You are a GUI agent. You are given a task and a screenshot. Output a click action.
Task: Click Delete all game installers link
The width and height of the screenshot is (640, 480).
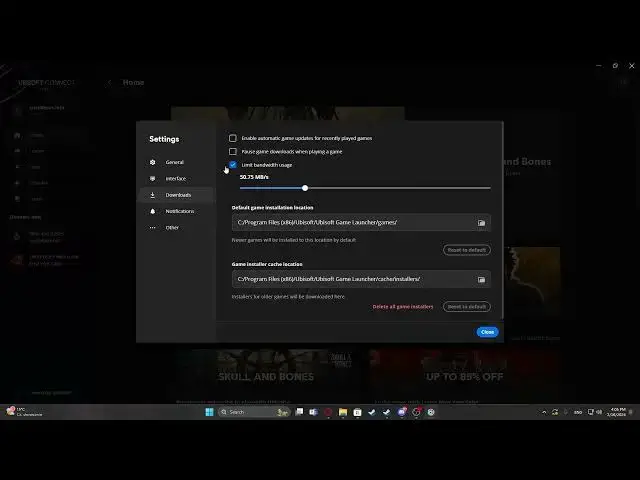(x=403, y=307)
